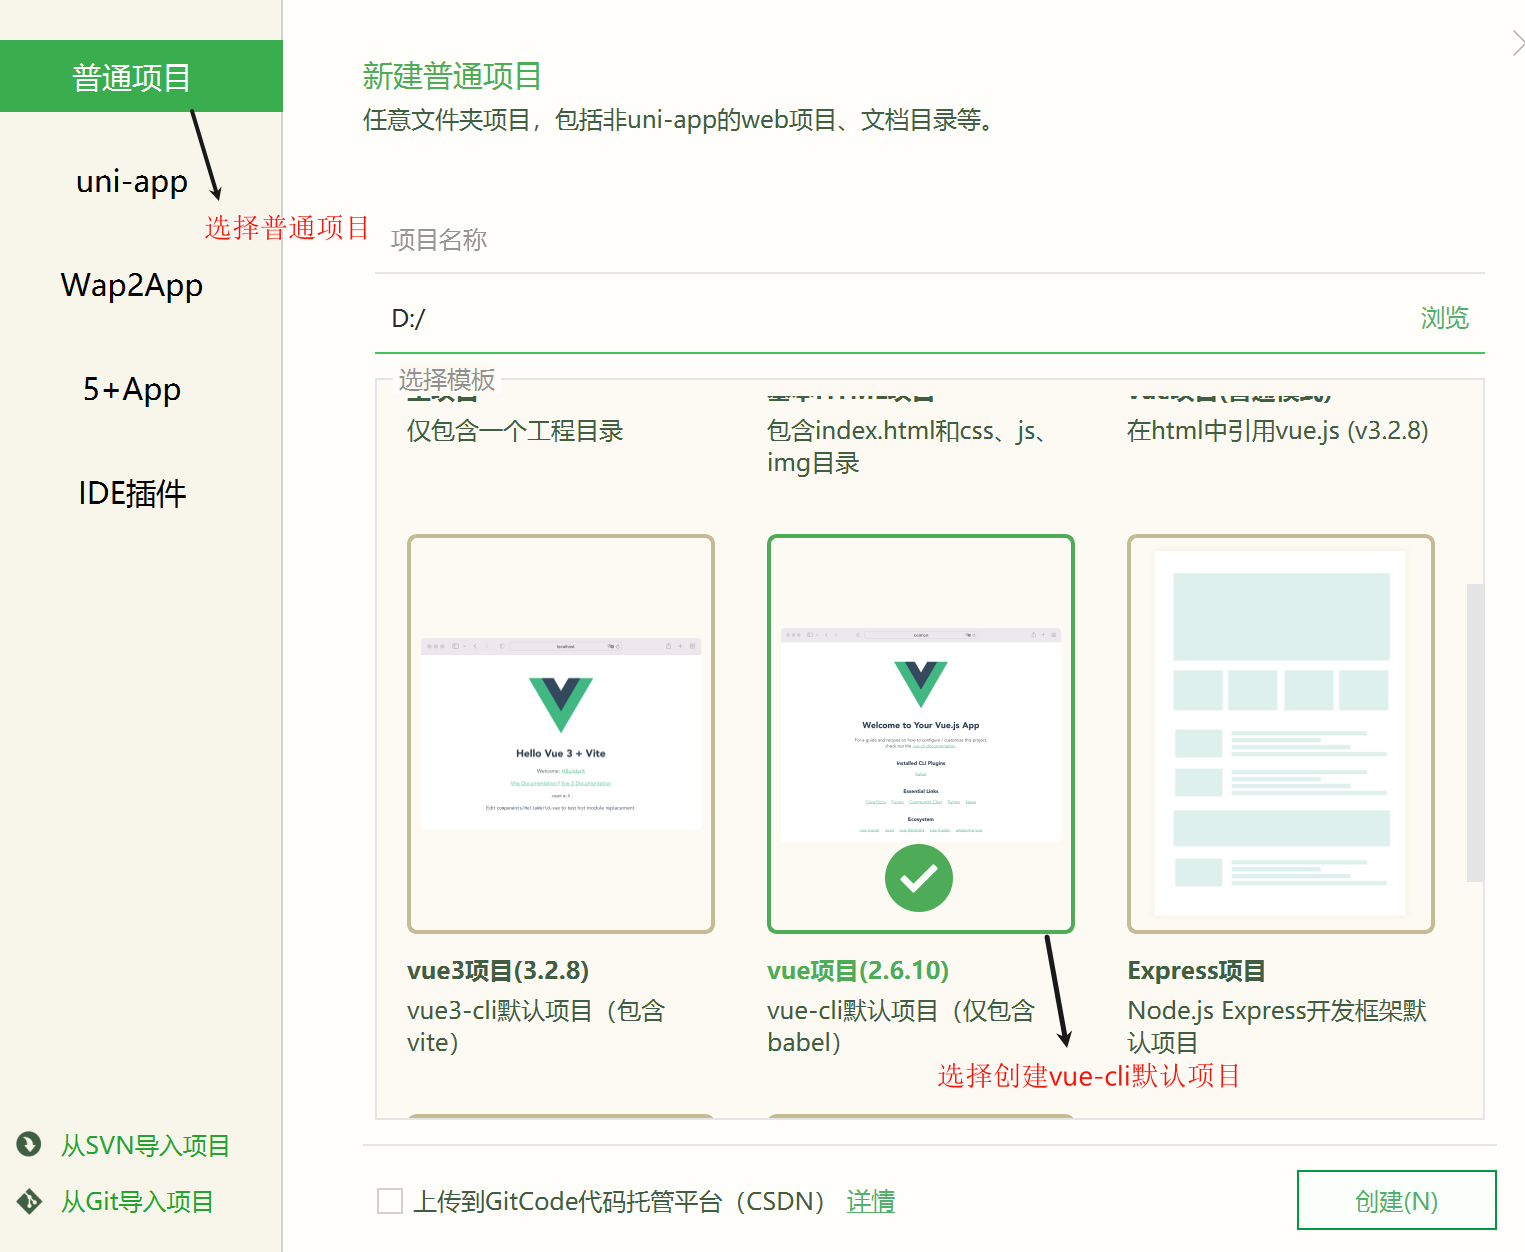
Task: Open the Wap2App project type
Action: coord(132,285)
